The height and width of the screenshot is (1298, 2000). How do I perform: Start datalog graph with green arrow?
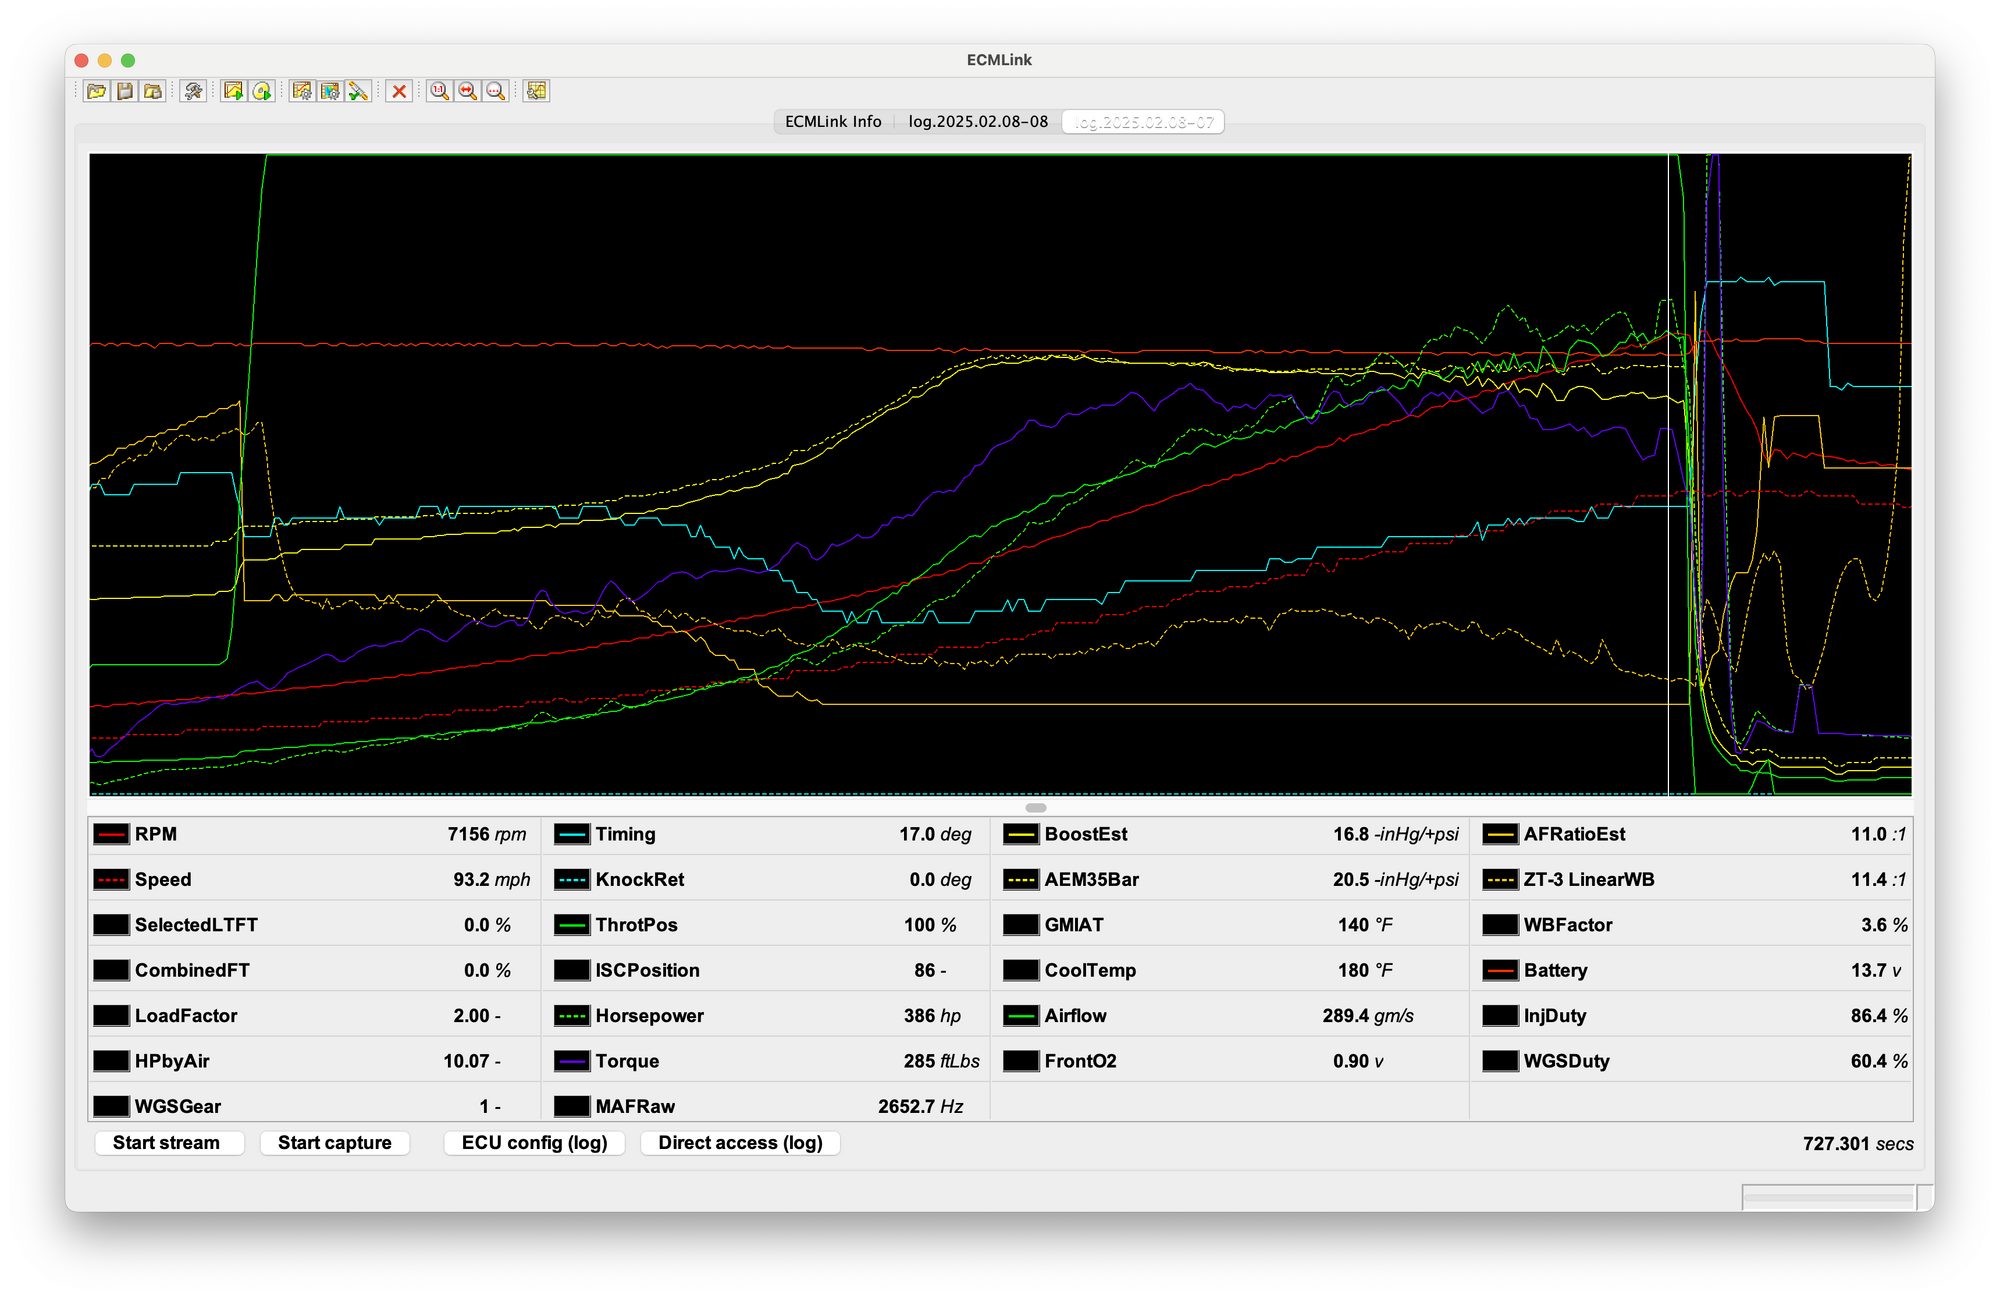(x=233, y=91)
